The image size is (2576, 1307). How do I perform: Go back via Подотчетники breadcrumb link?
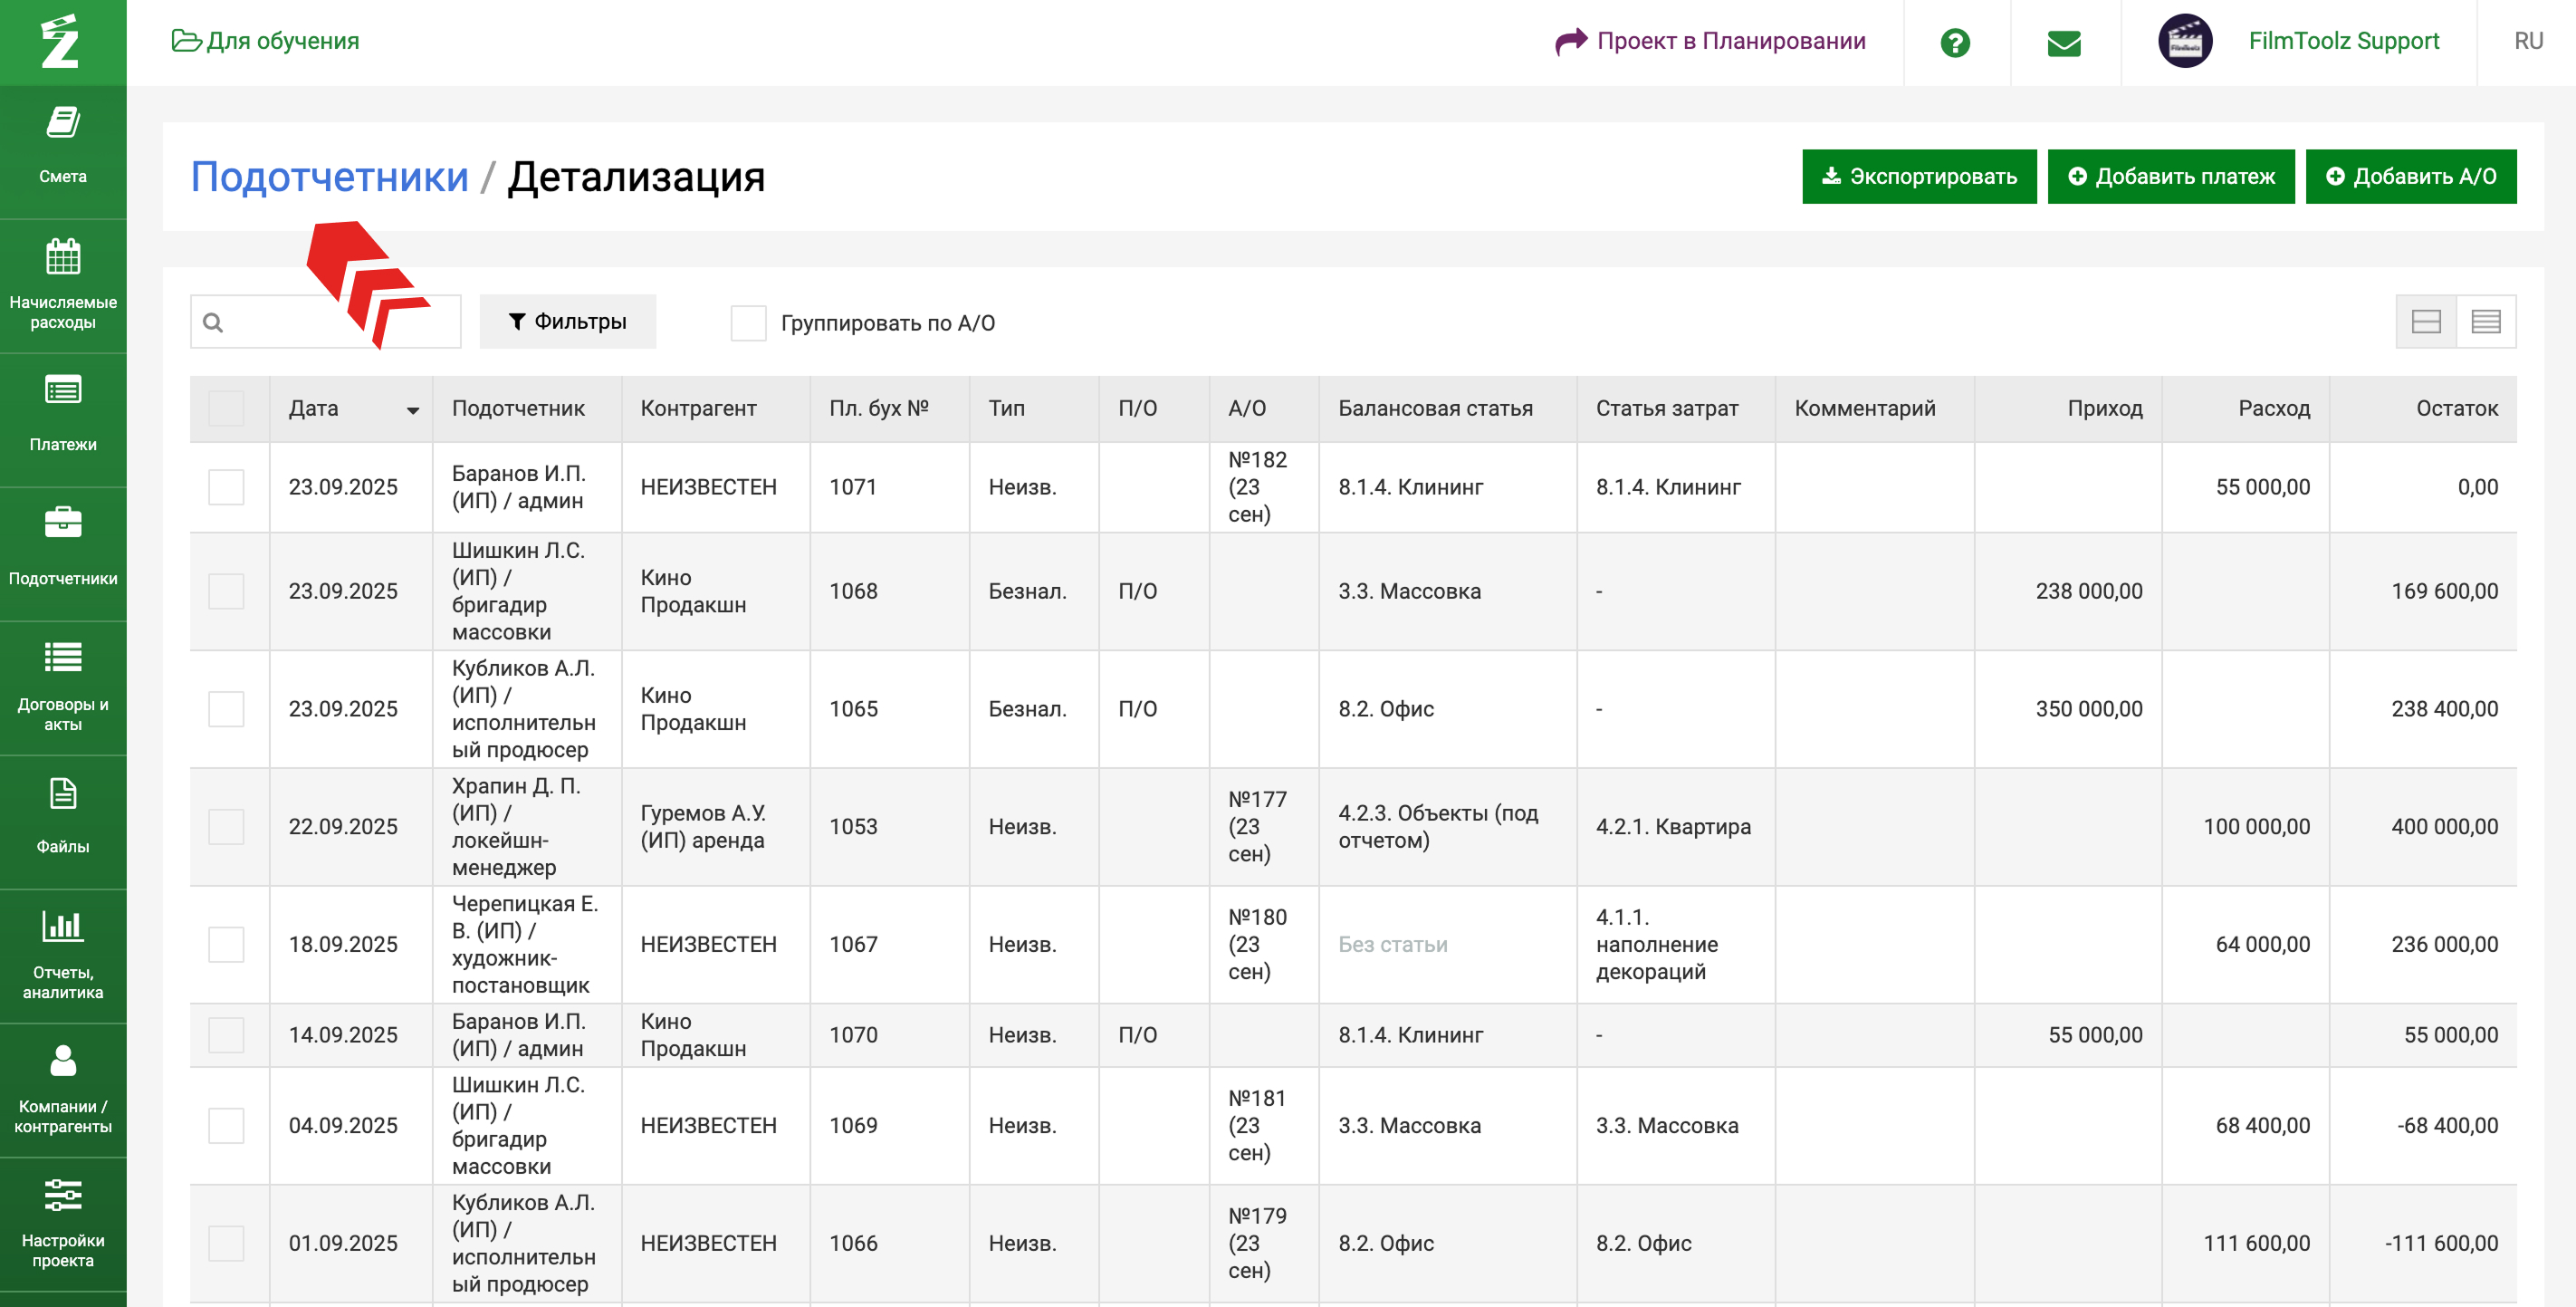point(329,177)
